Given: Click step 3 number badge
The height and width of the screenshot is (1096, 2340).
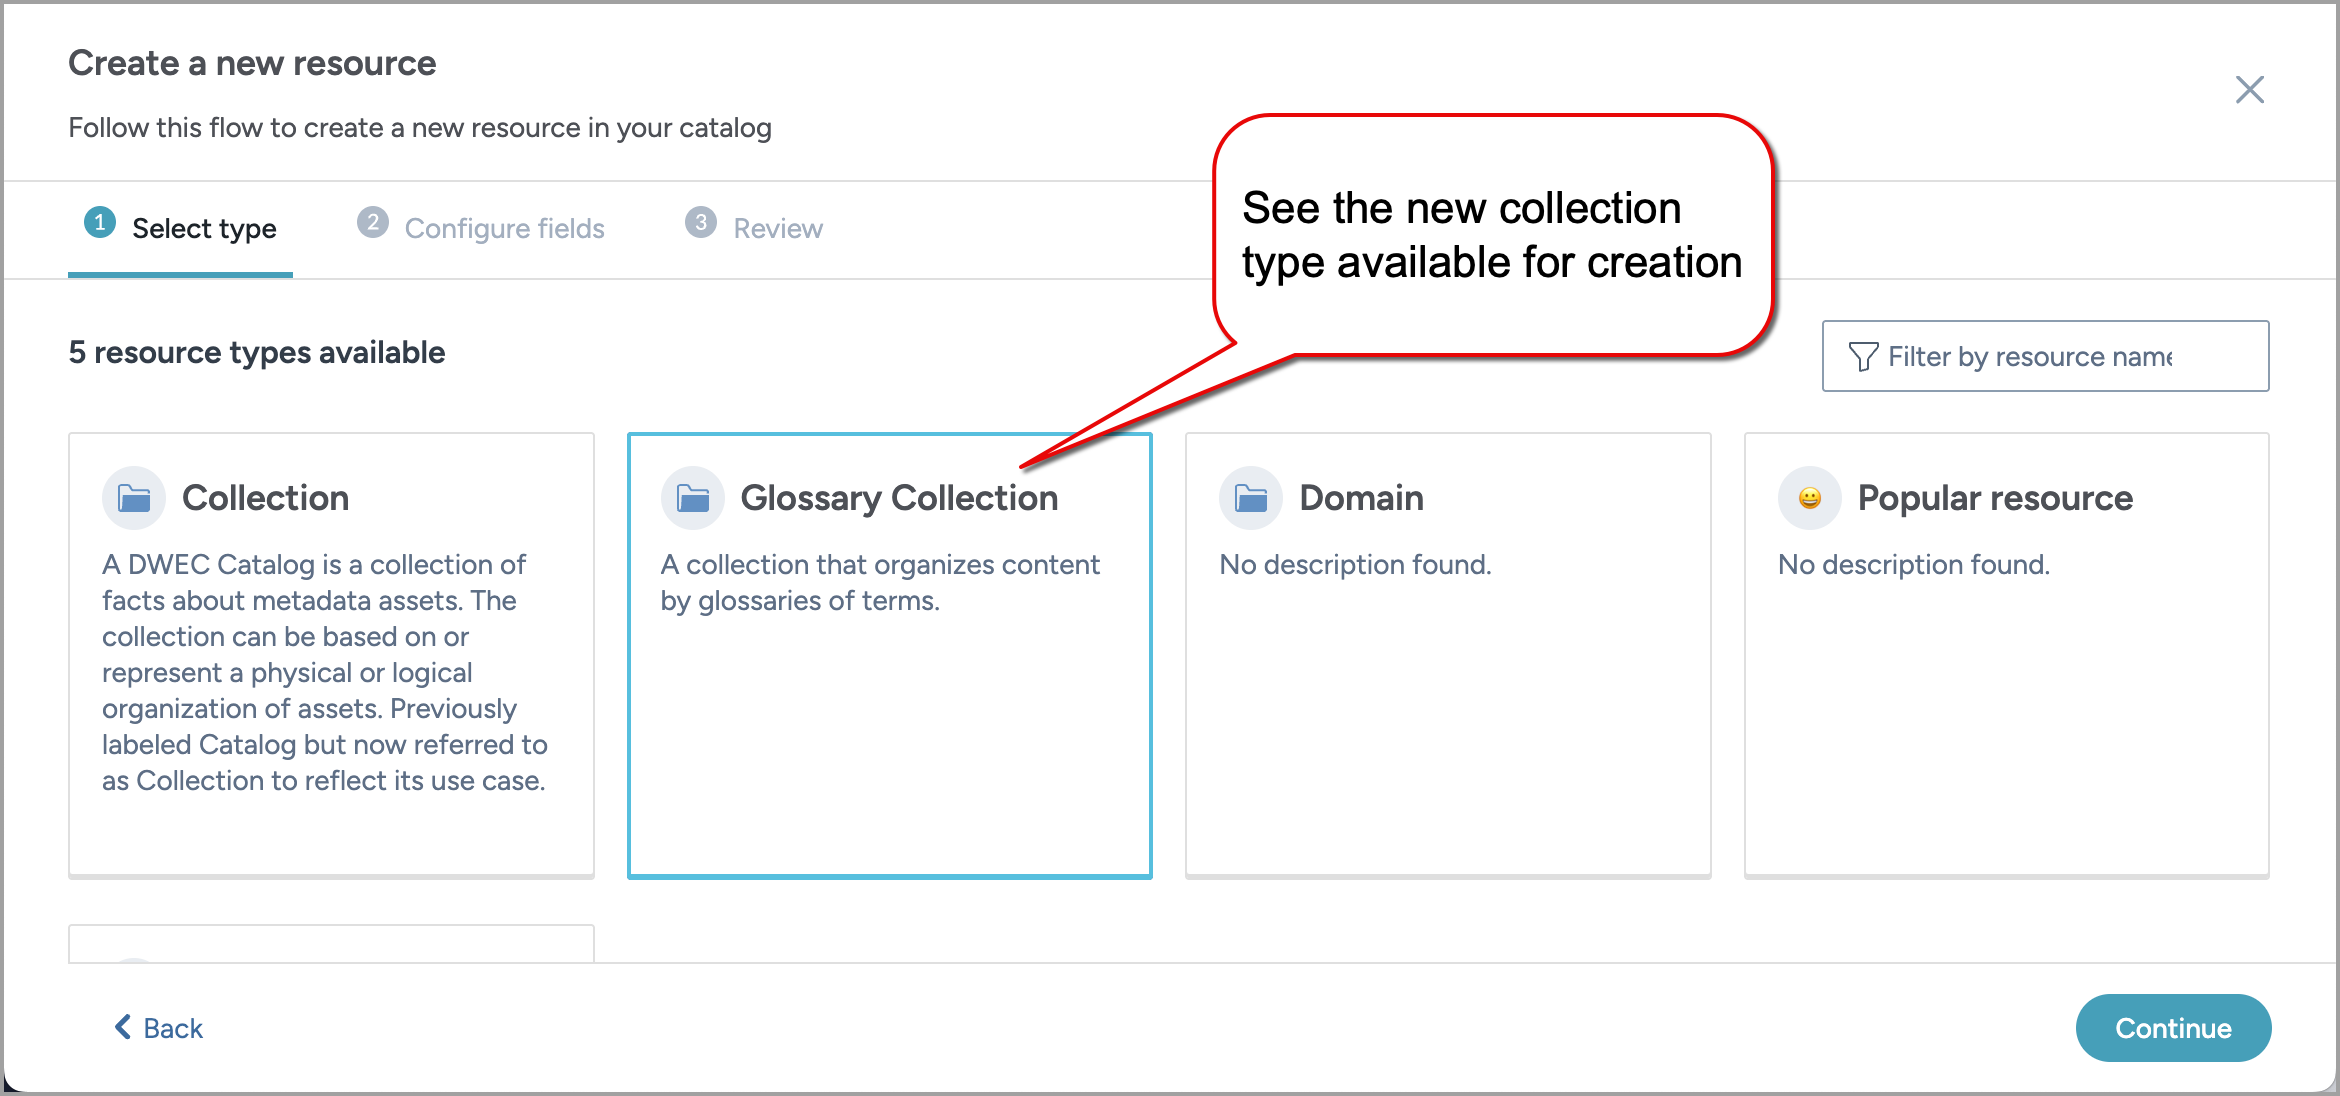Looking at the screenshot, I should pyautogui.click(x=701, y=222).
